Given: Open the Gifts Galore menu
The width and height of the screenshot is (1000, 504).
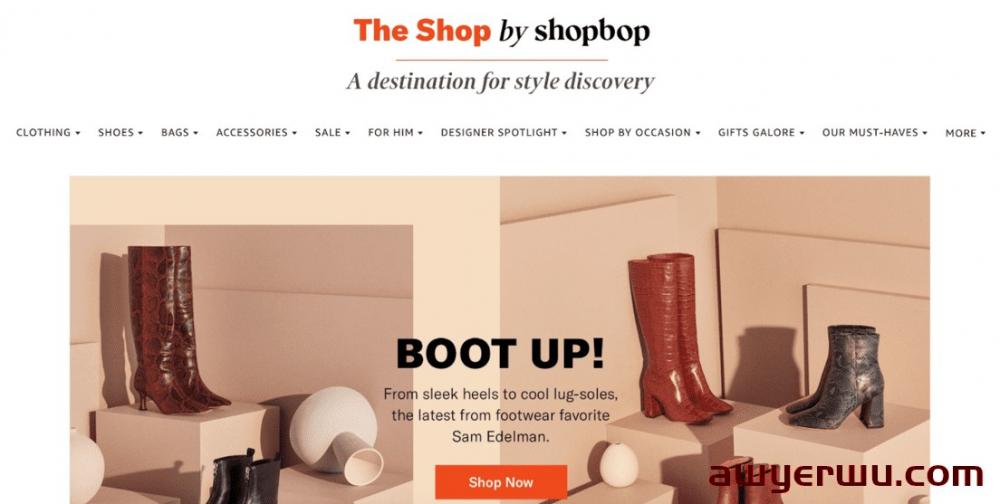Looking at the screenshot, I should pos(761,133).
